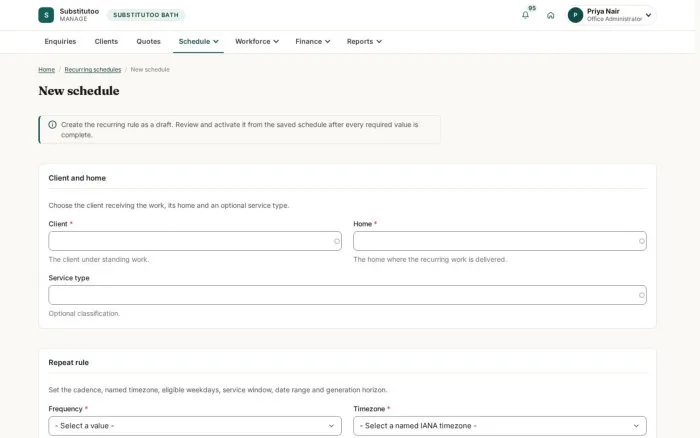Viewport: 700px width, 438px height.
Task: Focus the Home input field
Action: 500,241
